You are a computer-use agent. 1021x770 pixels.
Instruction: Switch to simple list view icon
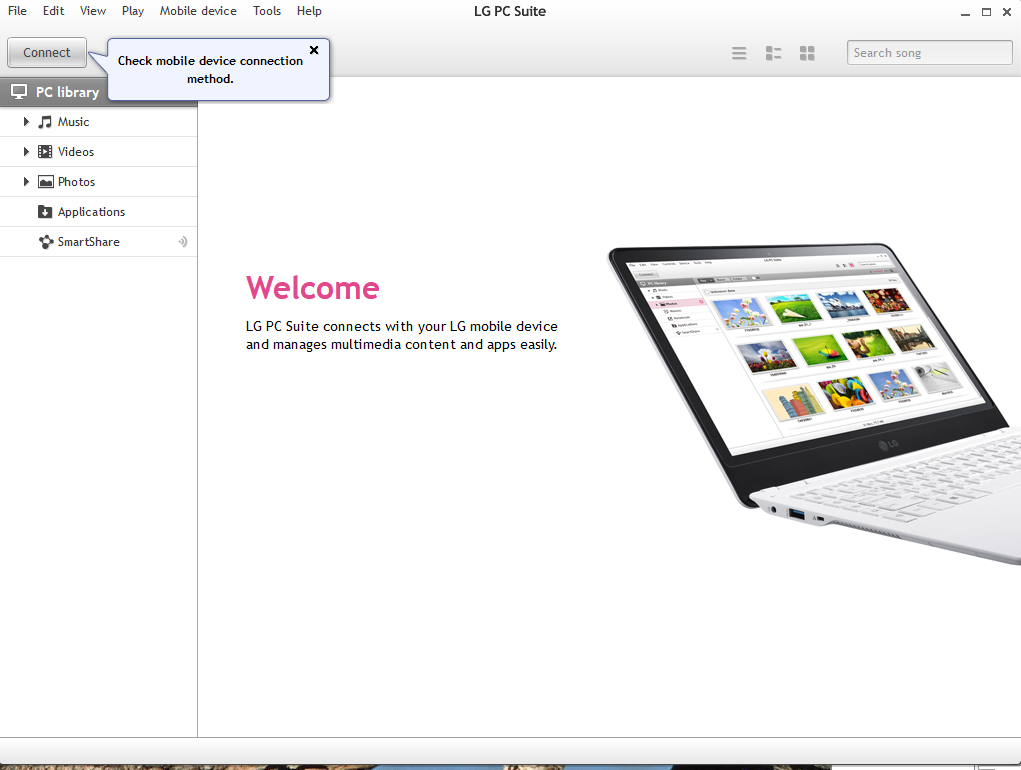[739, 53]
